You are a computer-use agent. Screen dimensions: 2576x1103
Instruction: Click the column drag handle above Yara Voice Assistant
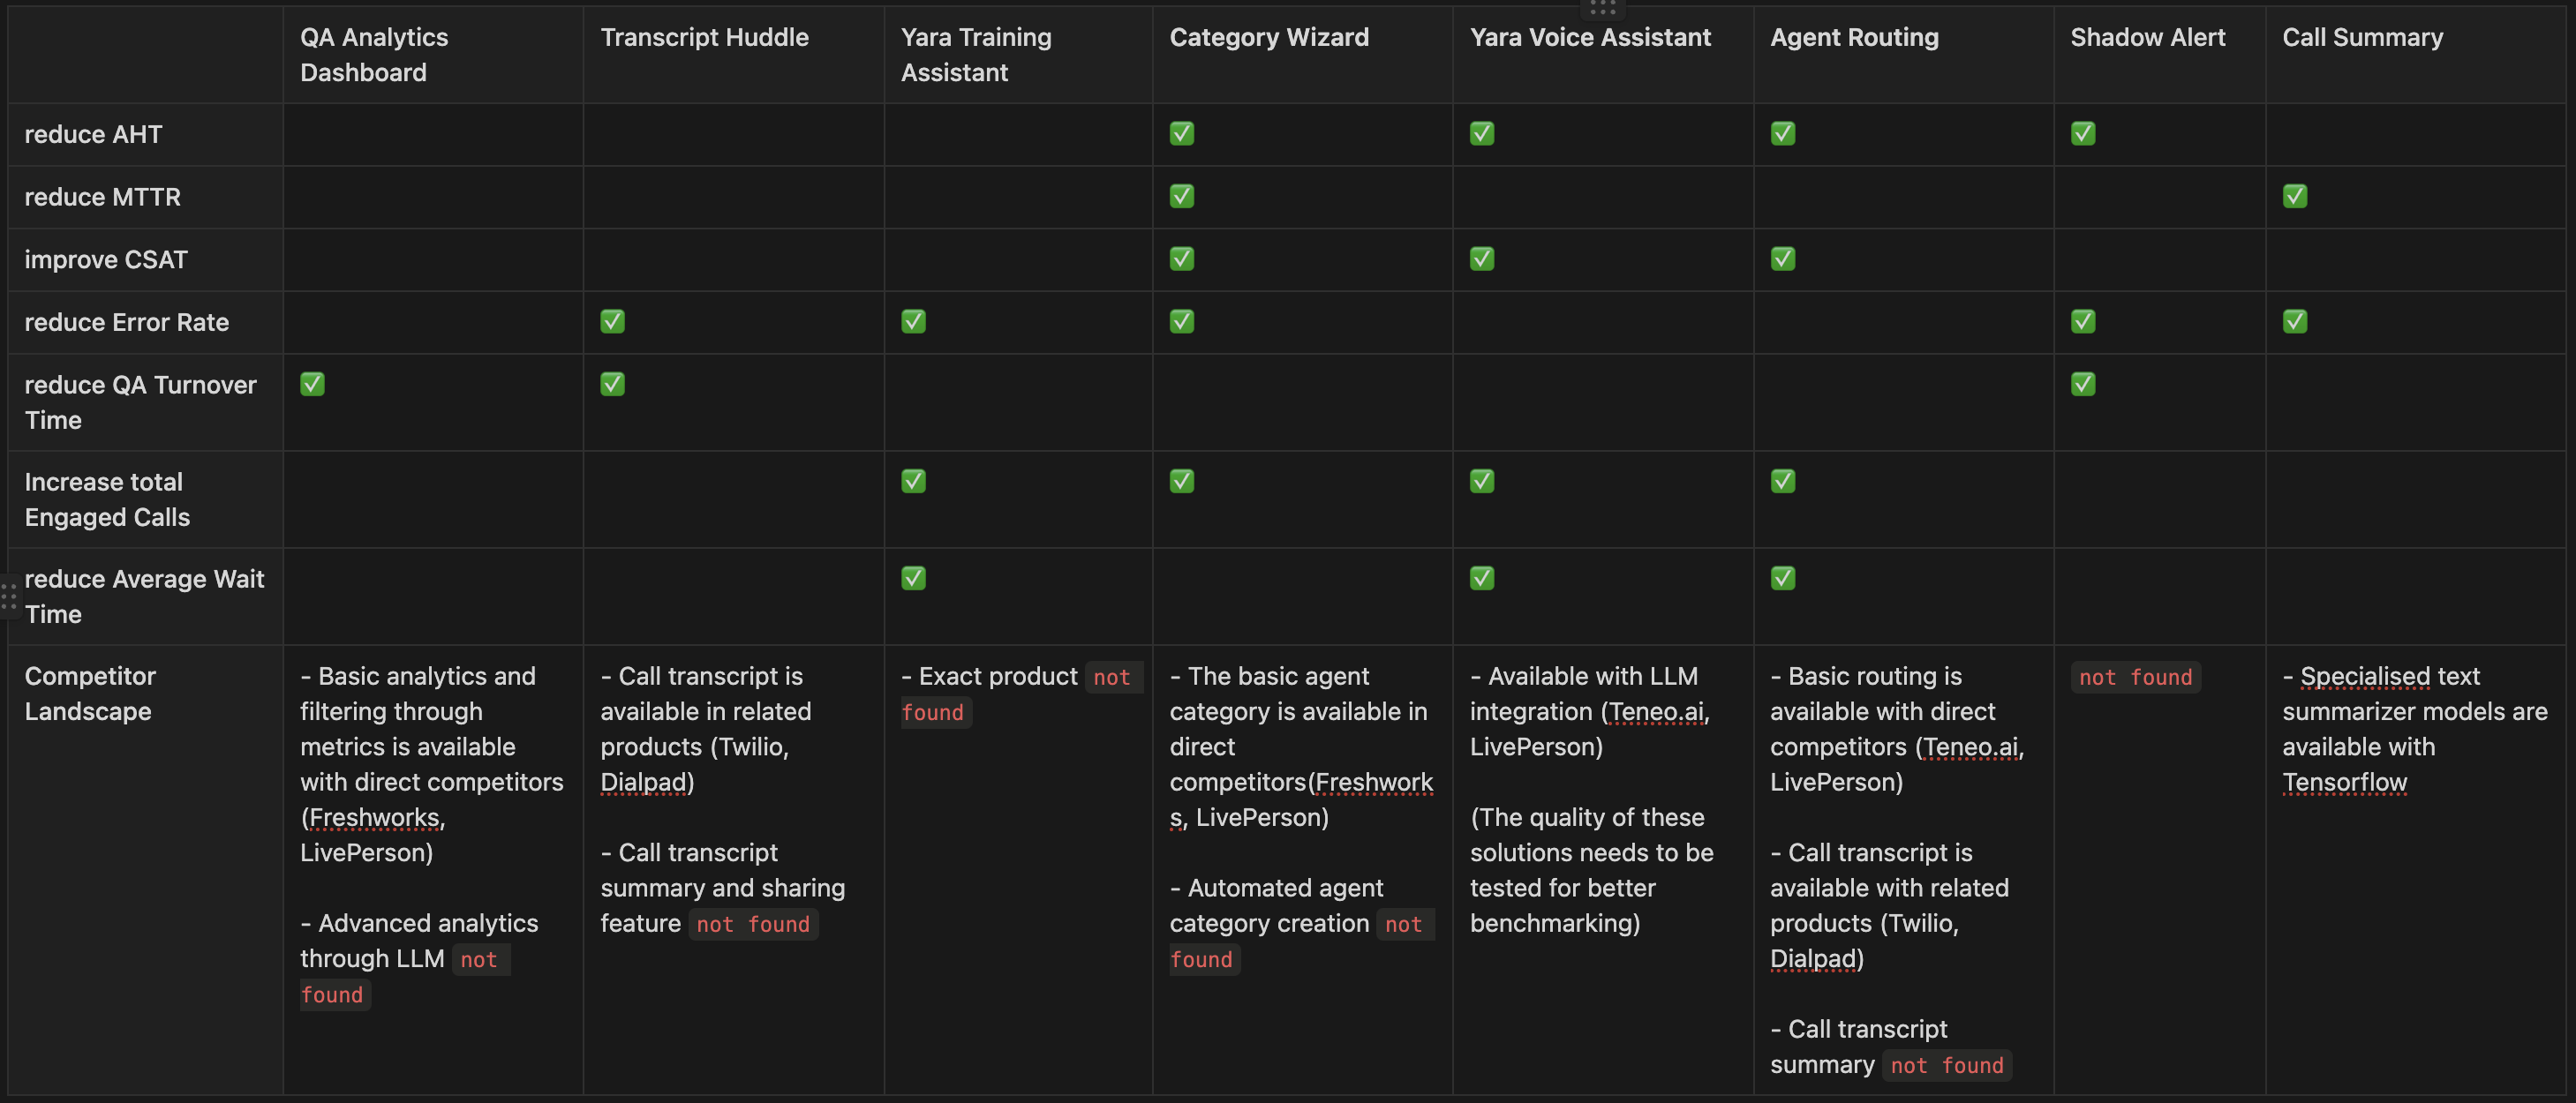(1602, 8)
